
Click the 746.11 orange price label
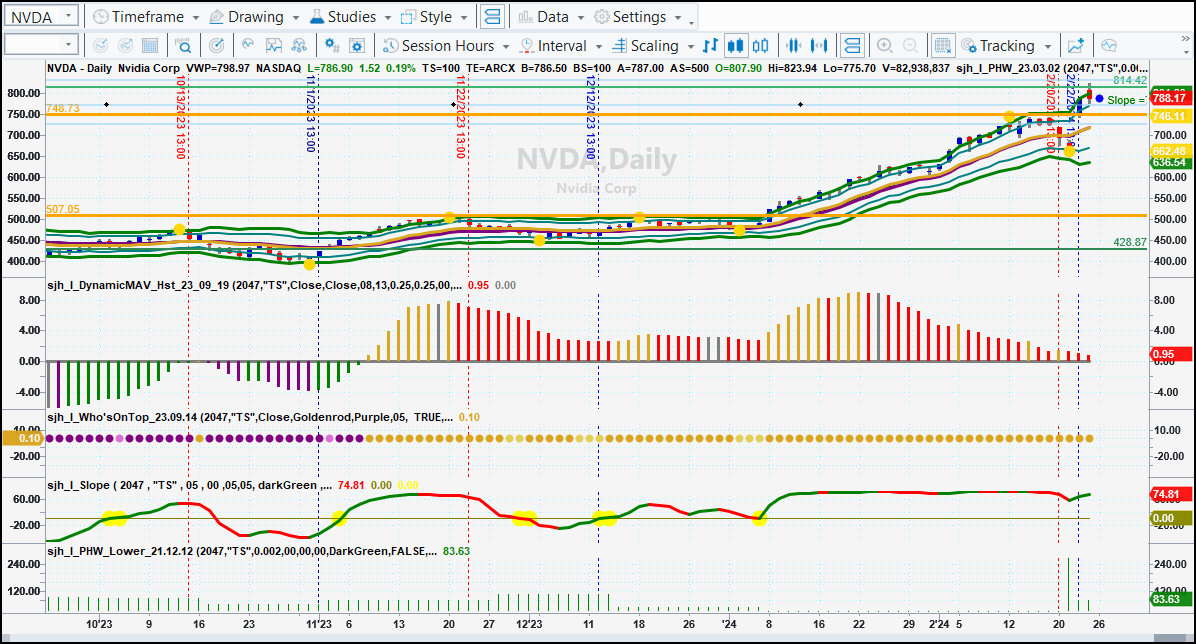coord(1169,116)
